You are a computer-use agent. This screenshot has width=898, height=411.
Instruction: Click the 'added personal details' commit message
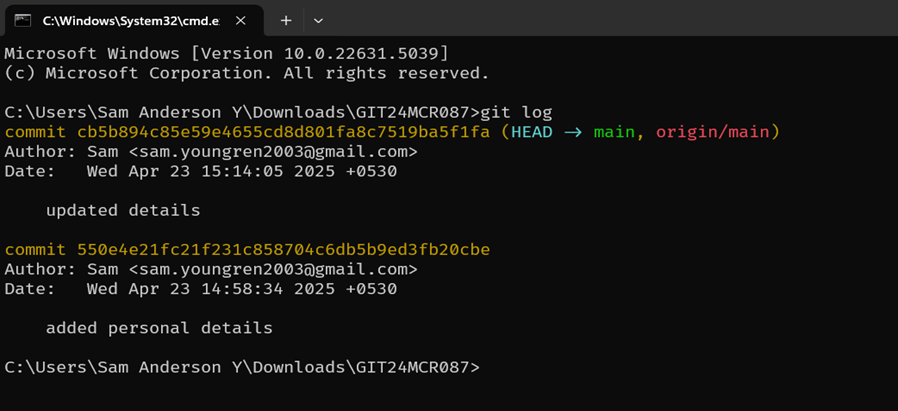[159, 328]
